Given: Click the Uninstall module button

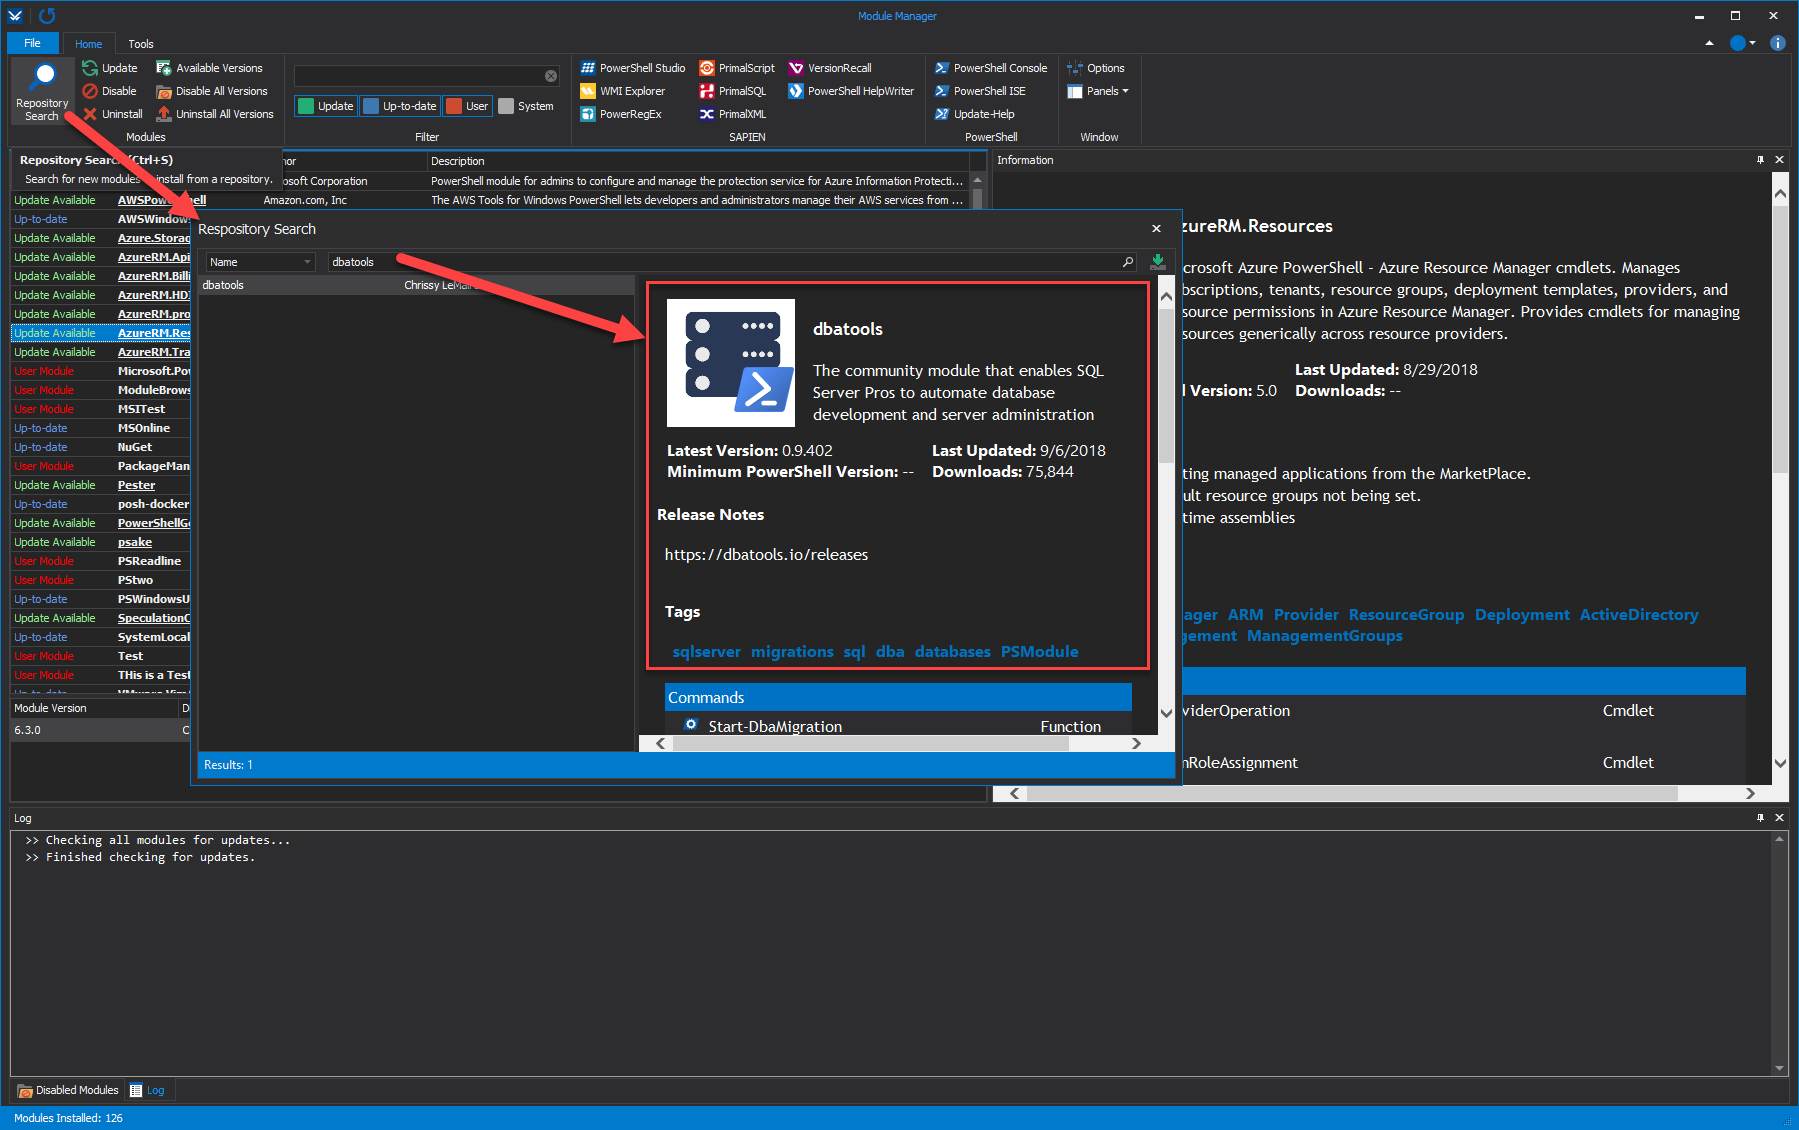Looking at the screenshot, I should pos(112,114).
